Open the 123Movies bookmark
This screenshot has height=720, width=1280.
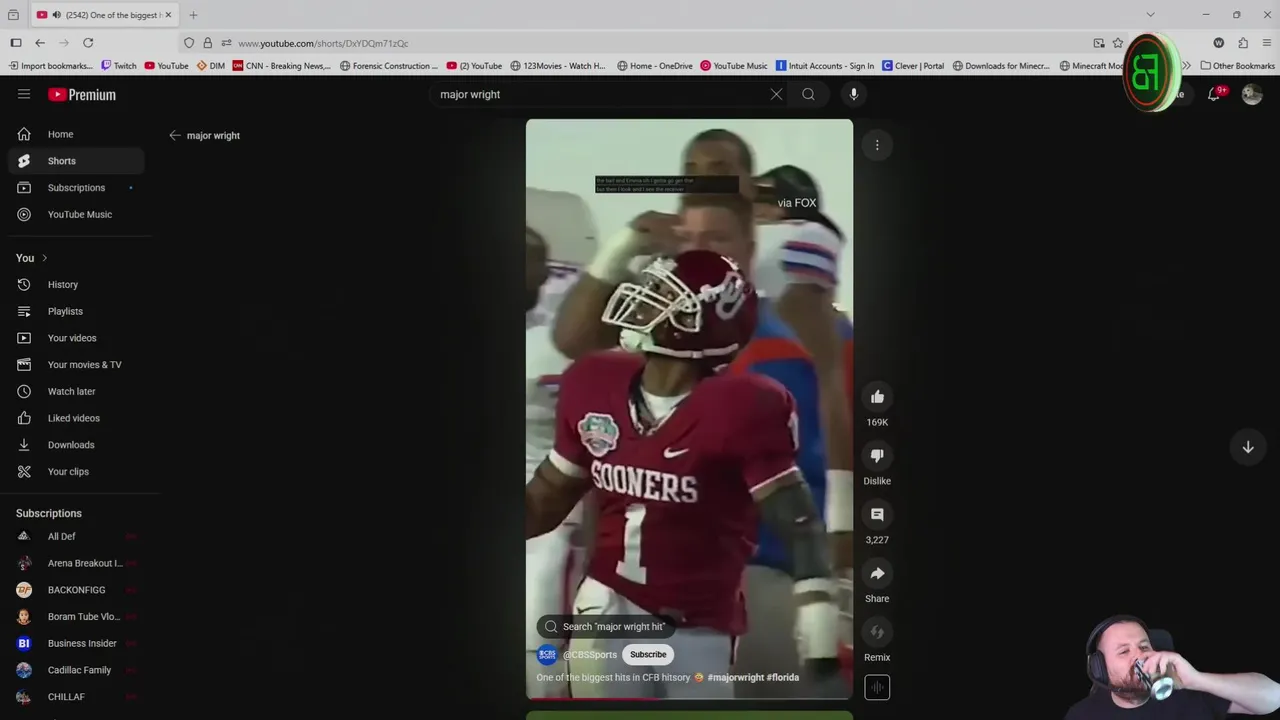pyautogui.click(x=558, y=66)
